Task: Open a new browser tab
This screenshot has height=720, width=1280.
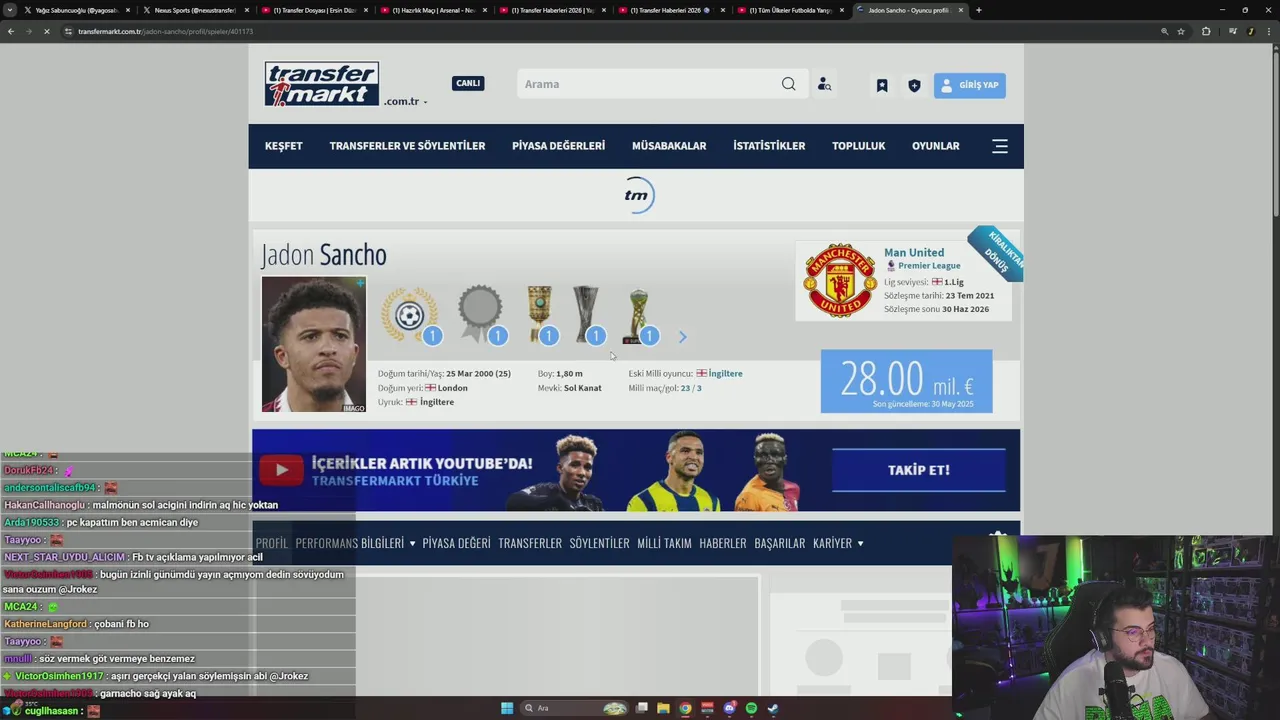Action: 978,10
